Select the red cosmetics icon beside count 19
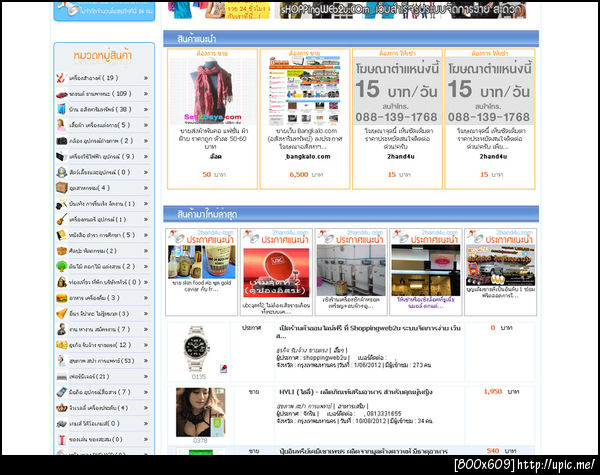Viewport: 600px width, 475px height. (62, 78)
